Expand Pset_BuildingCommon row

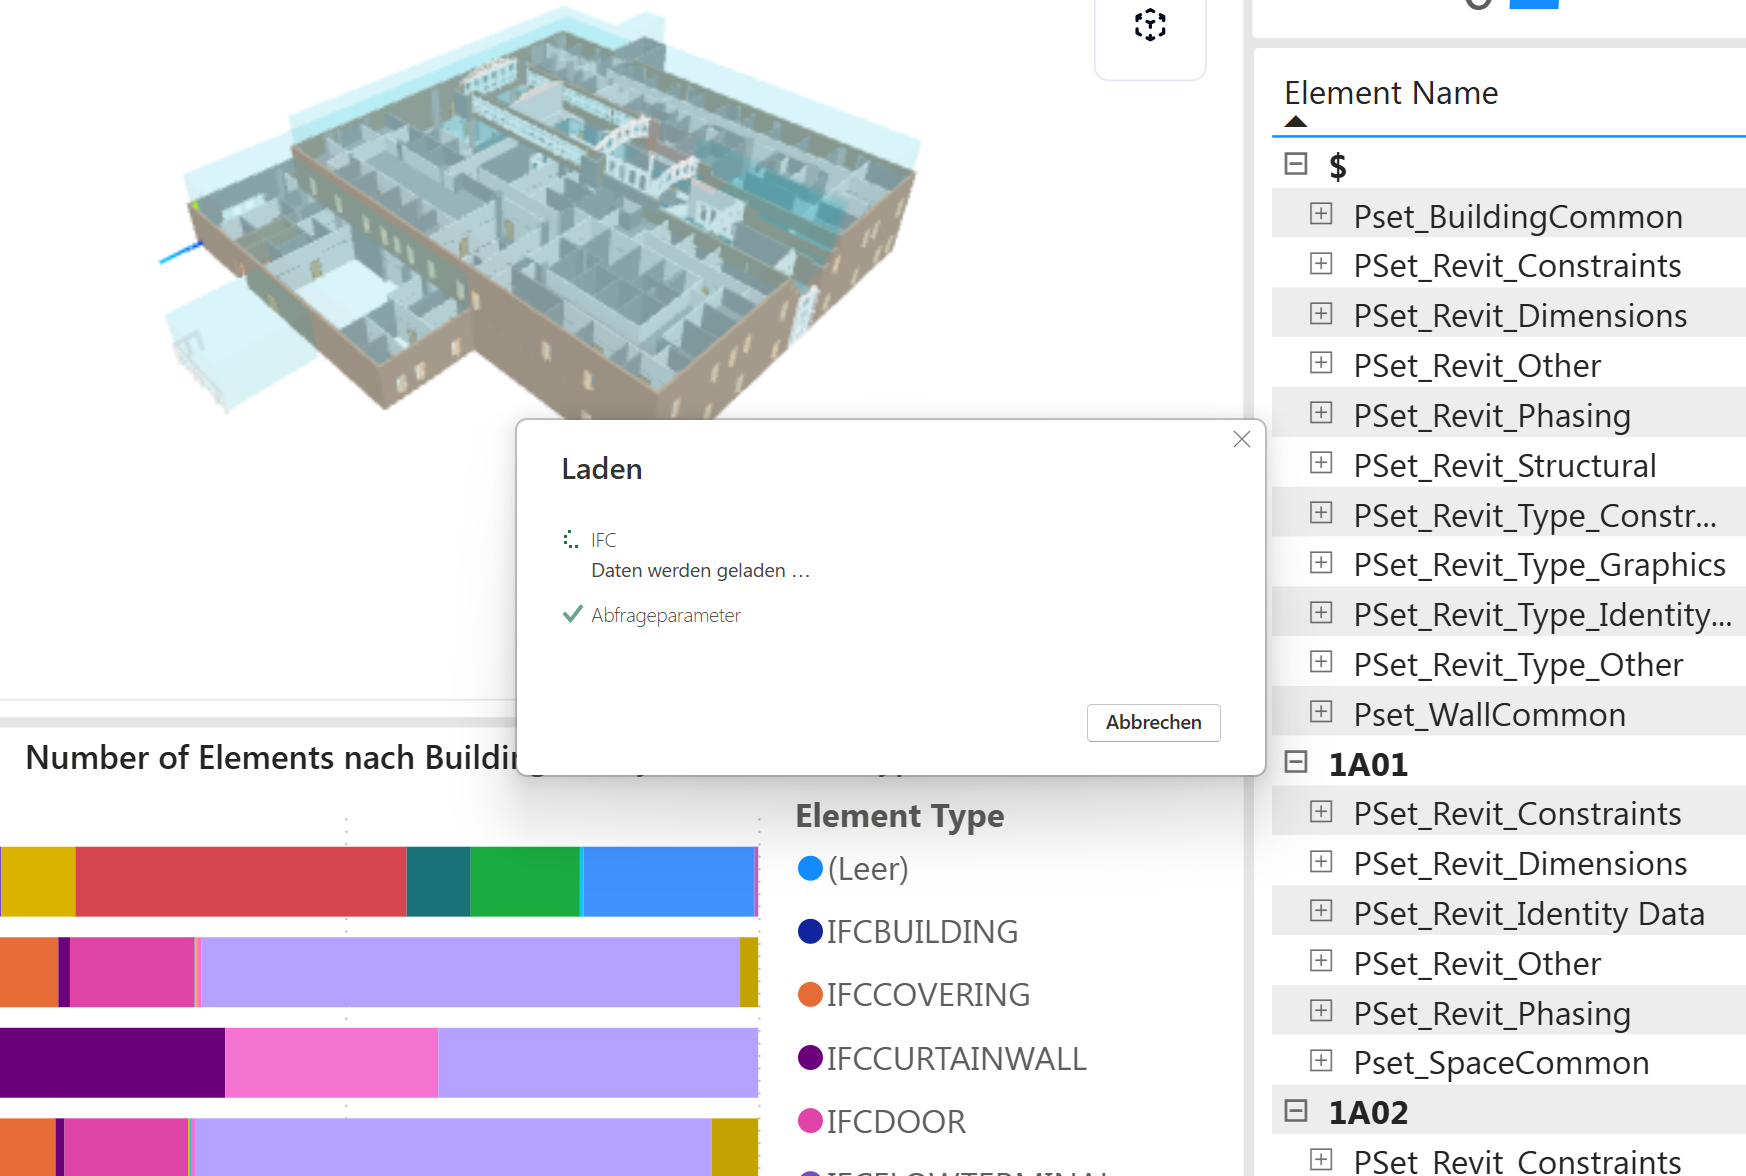pyautogui.click(x=1321, y=214)
